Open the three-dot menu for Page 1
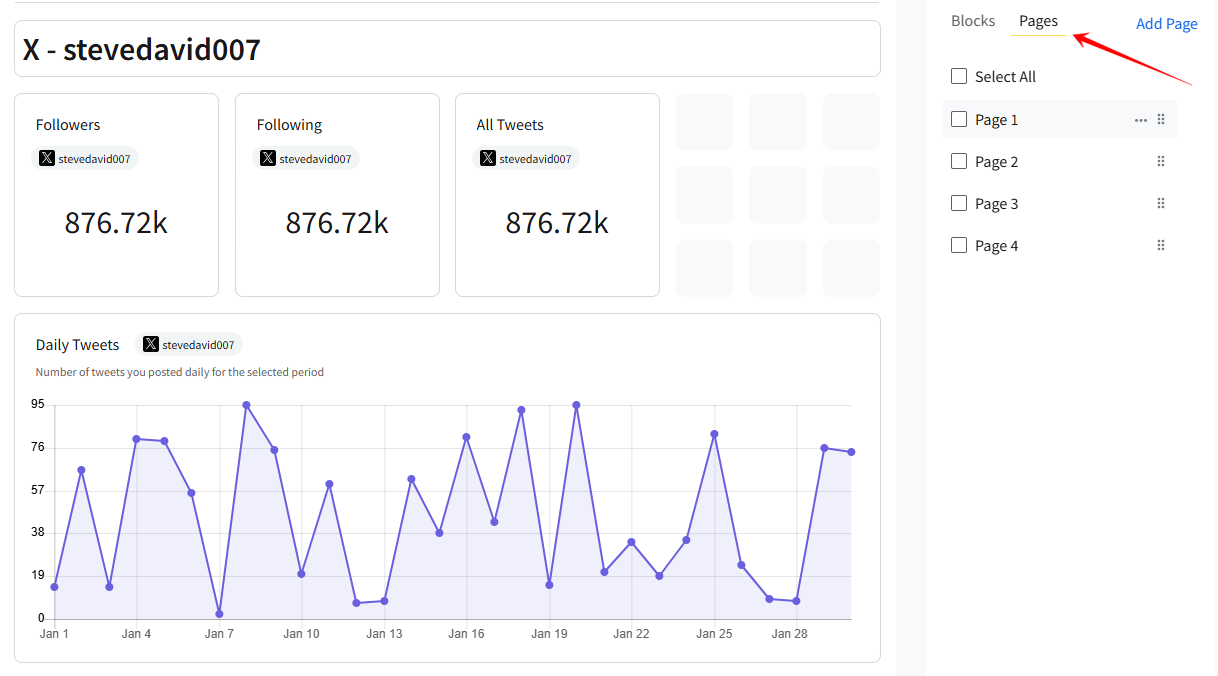Screen dimensions: 1218x676 pyautogui.click(x=1140, y=120)
